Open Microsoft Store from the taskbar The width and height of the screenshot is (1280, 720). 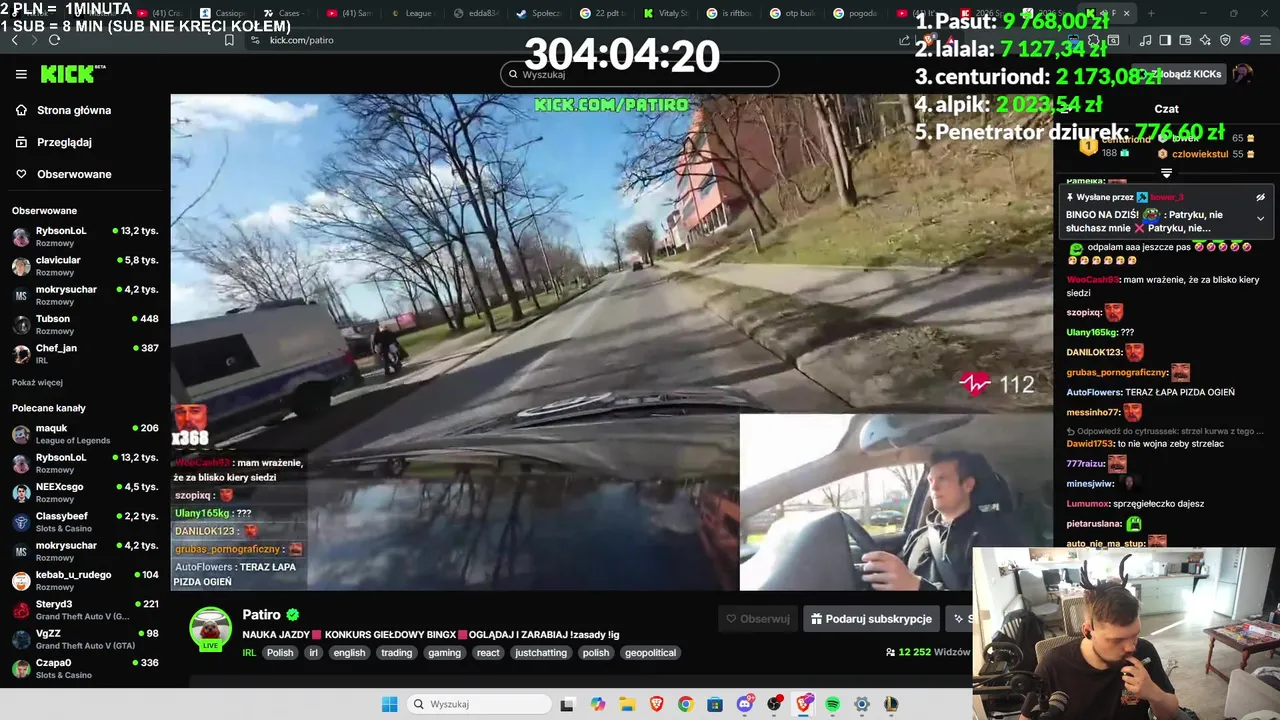coord(715,704)
